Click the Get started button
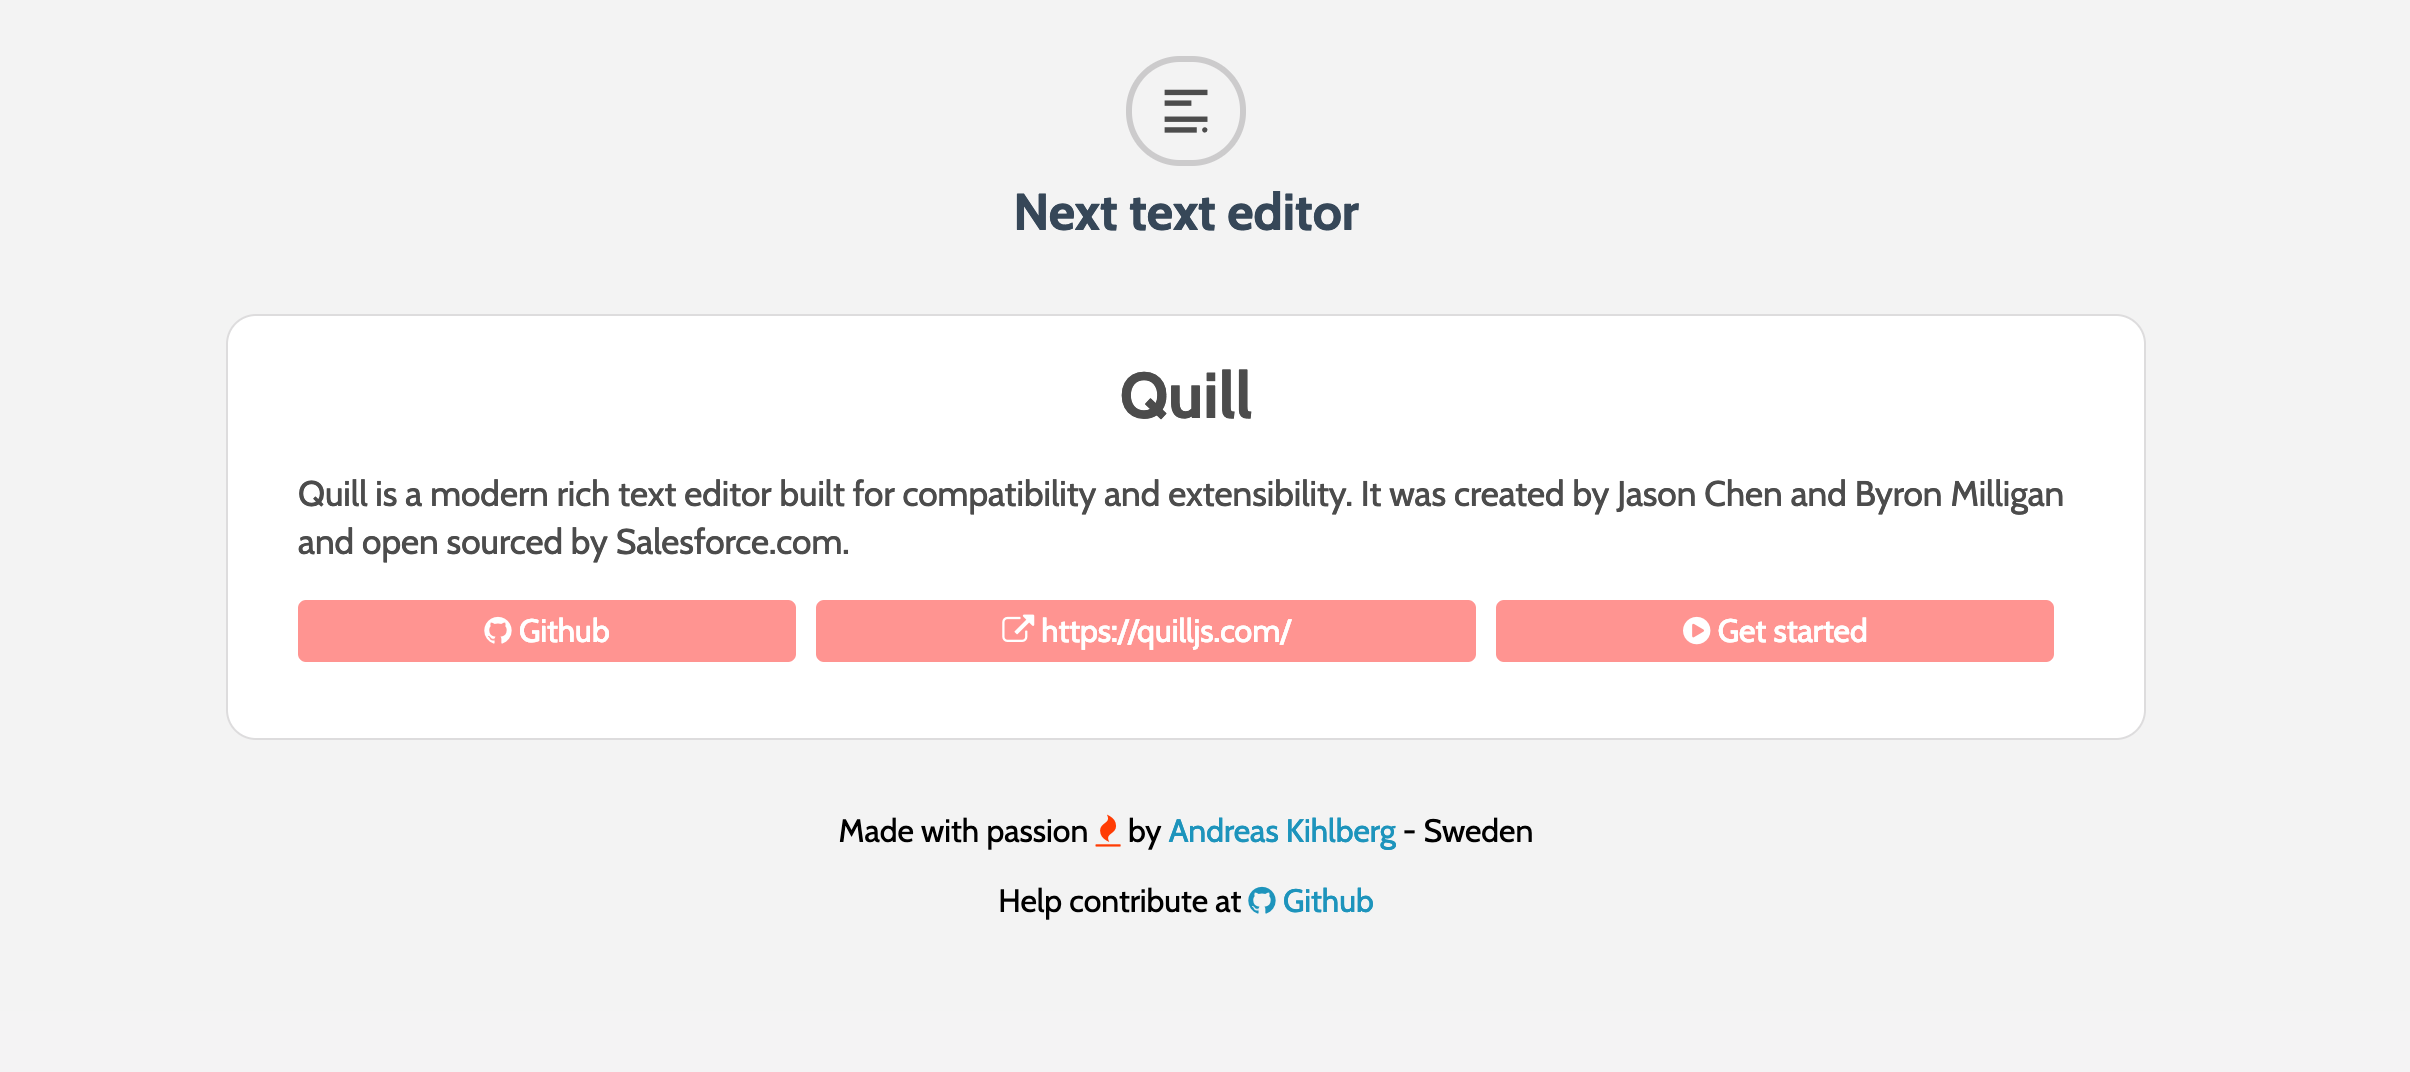 [1774, 630]
